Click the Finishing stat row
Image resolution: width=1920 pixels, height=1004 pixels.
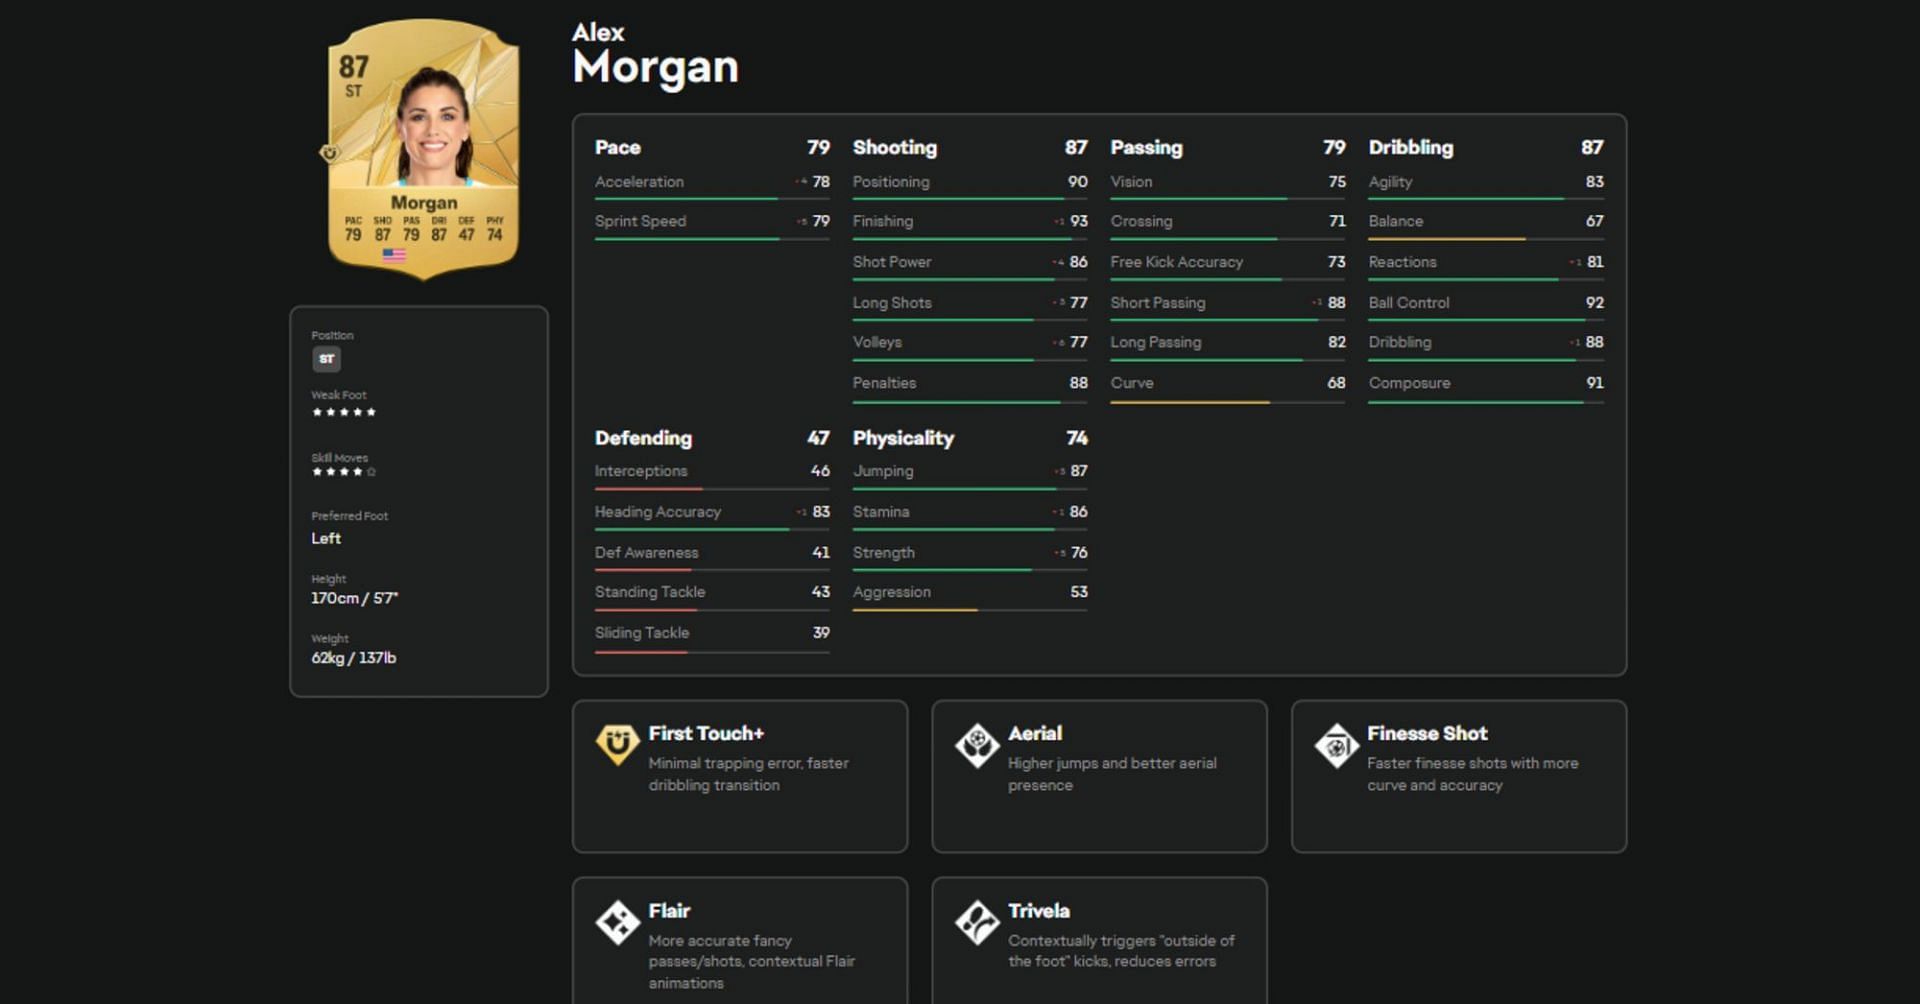tap(969, 221)
